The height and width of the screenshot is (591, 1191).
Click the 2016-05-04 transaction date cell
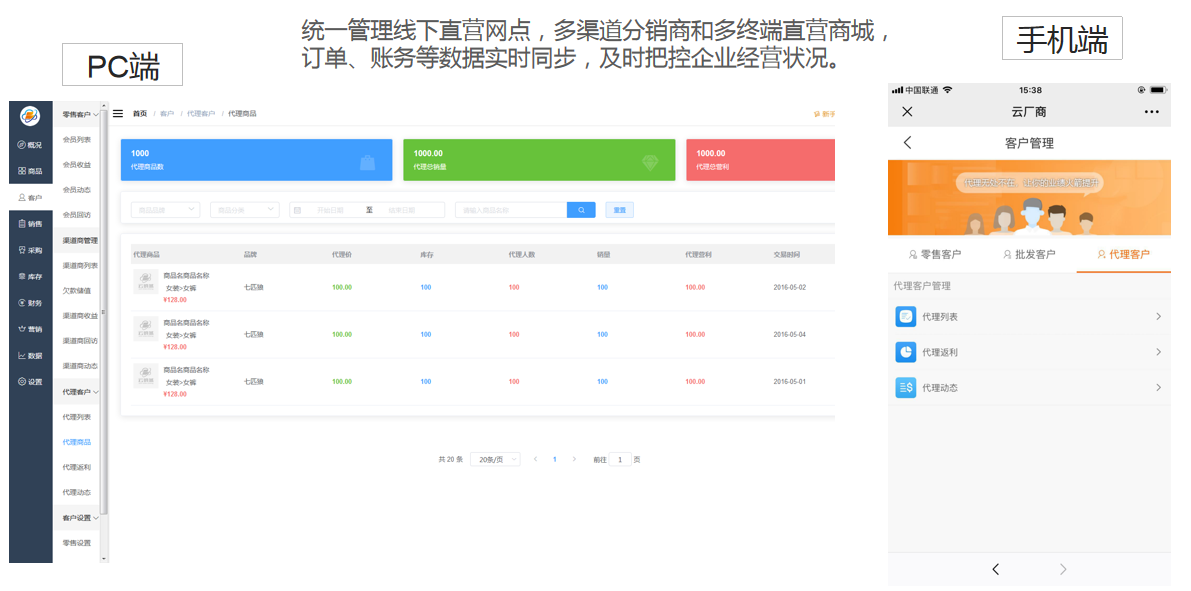(x=788, y=334)
